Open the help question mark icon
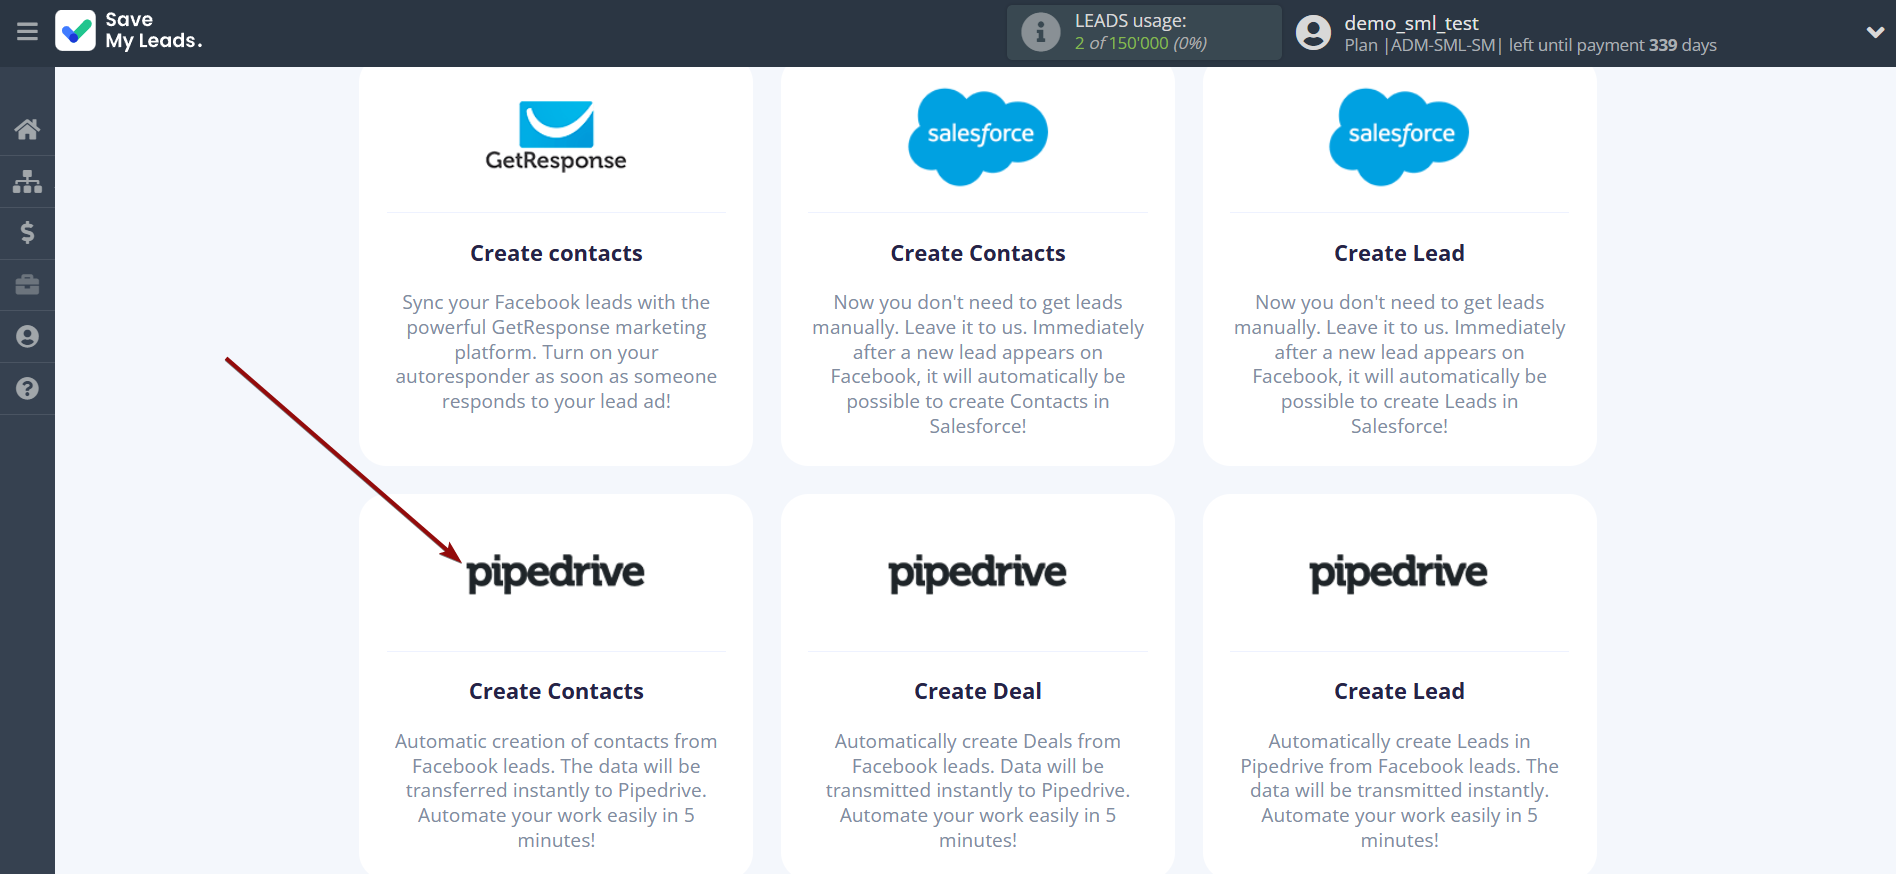Screen dimensions: 1896x874 pyautogui.click(x=27, y=389)
